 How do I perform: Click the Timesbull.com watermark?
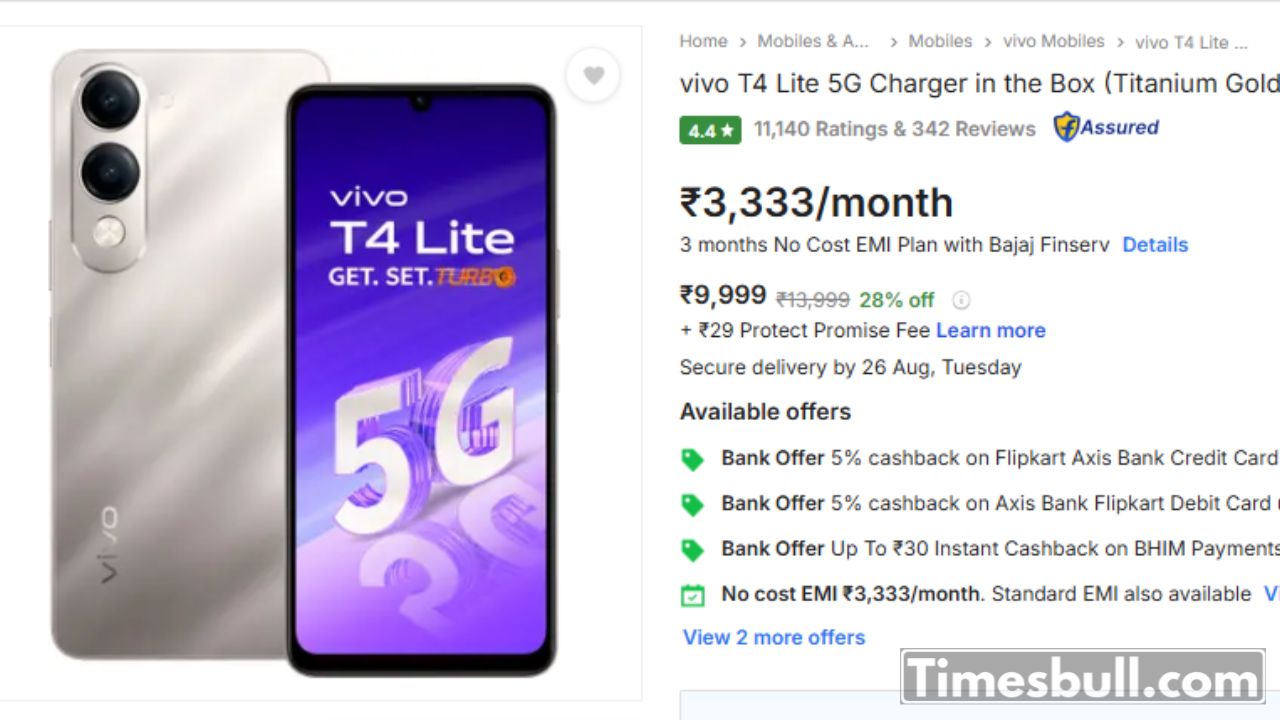[x=1084, y=678]
